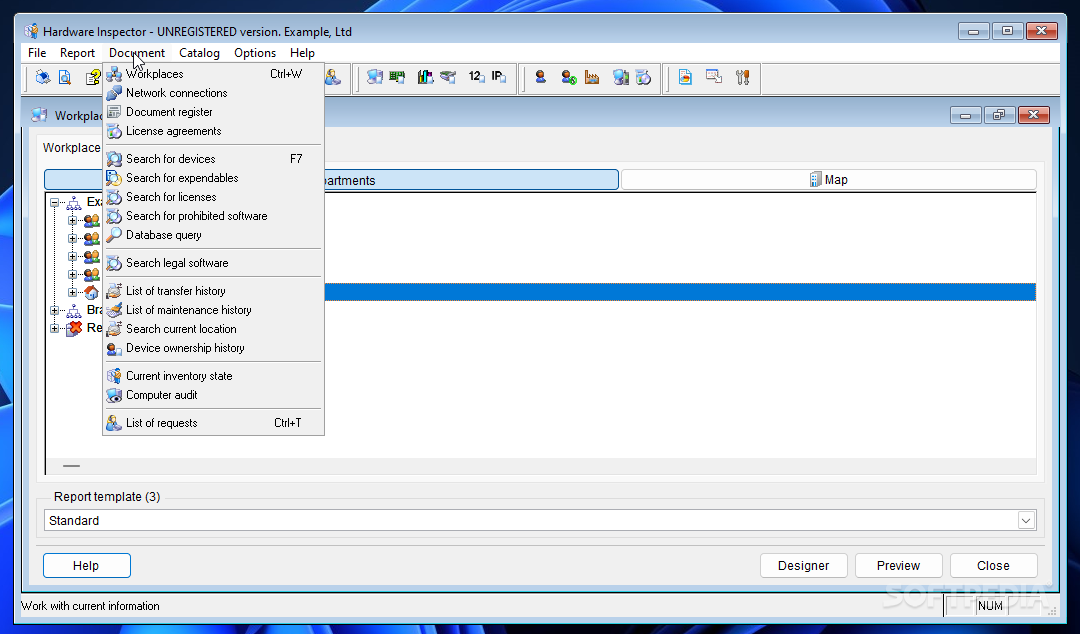Open the Report menu

[x=77, y=53]
